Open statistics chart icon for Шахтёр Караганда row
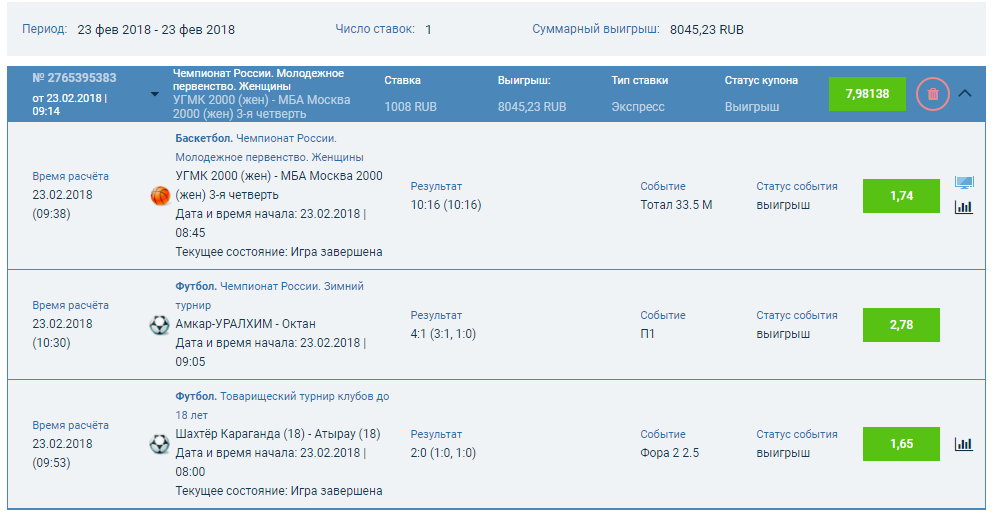 [964, 444]
